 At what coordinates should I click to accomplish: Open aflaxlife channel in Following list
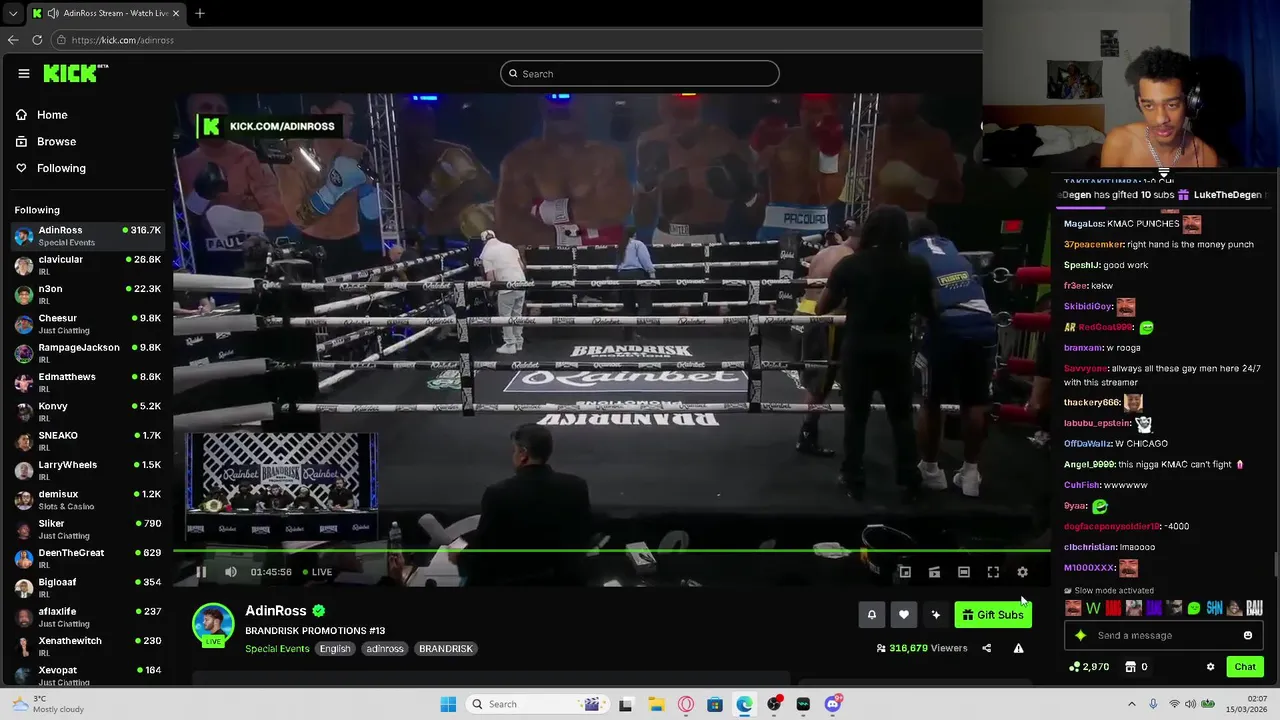pos(87,617)
